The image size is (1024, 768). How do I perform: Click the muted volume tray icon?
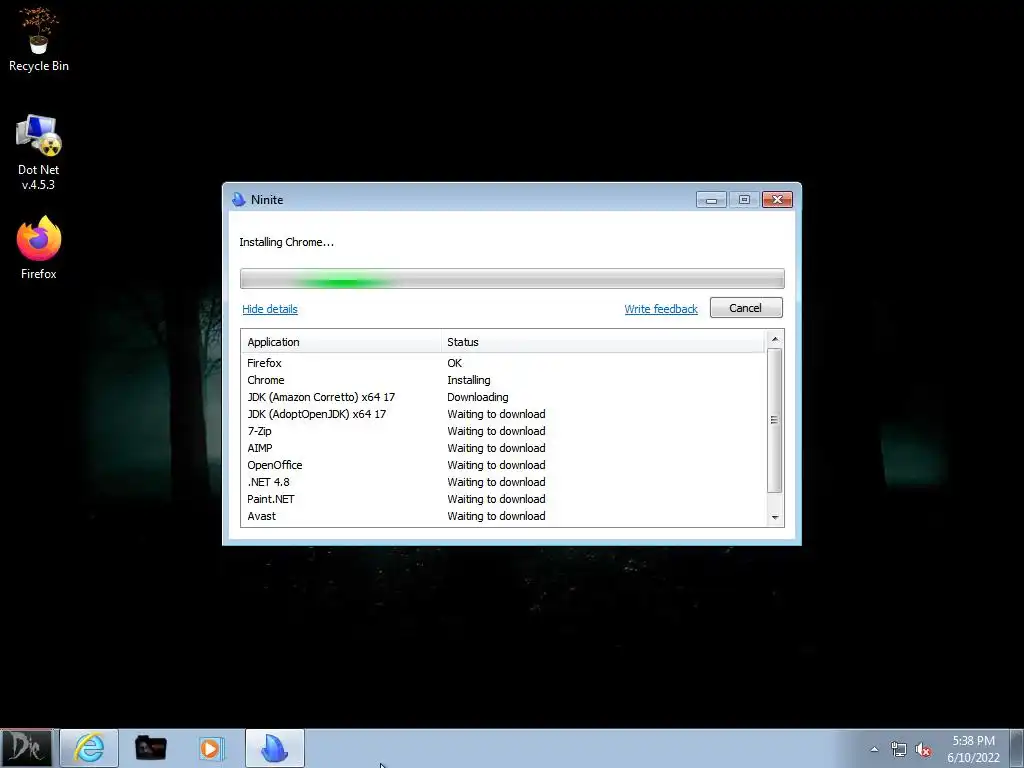click(923, 749)
